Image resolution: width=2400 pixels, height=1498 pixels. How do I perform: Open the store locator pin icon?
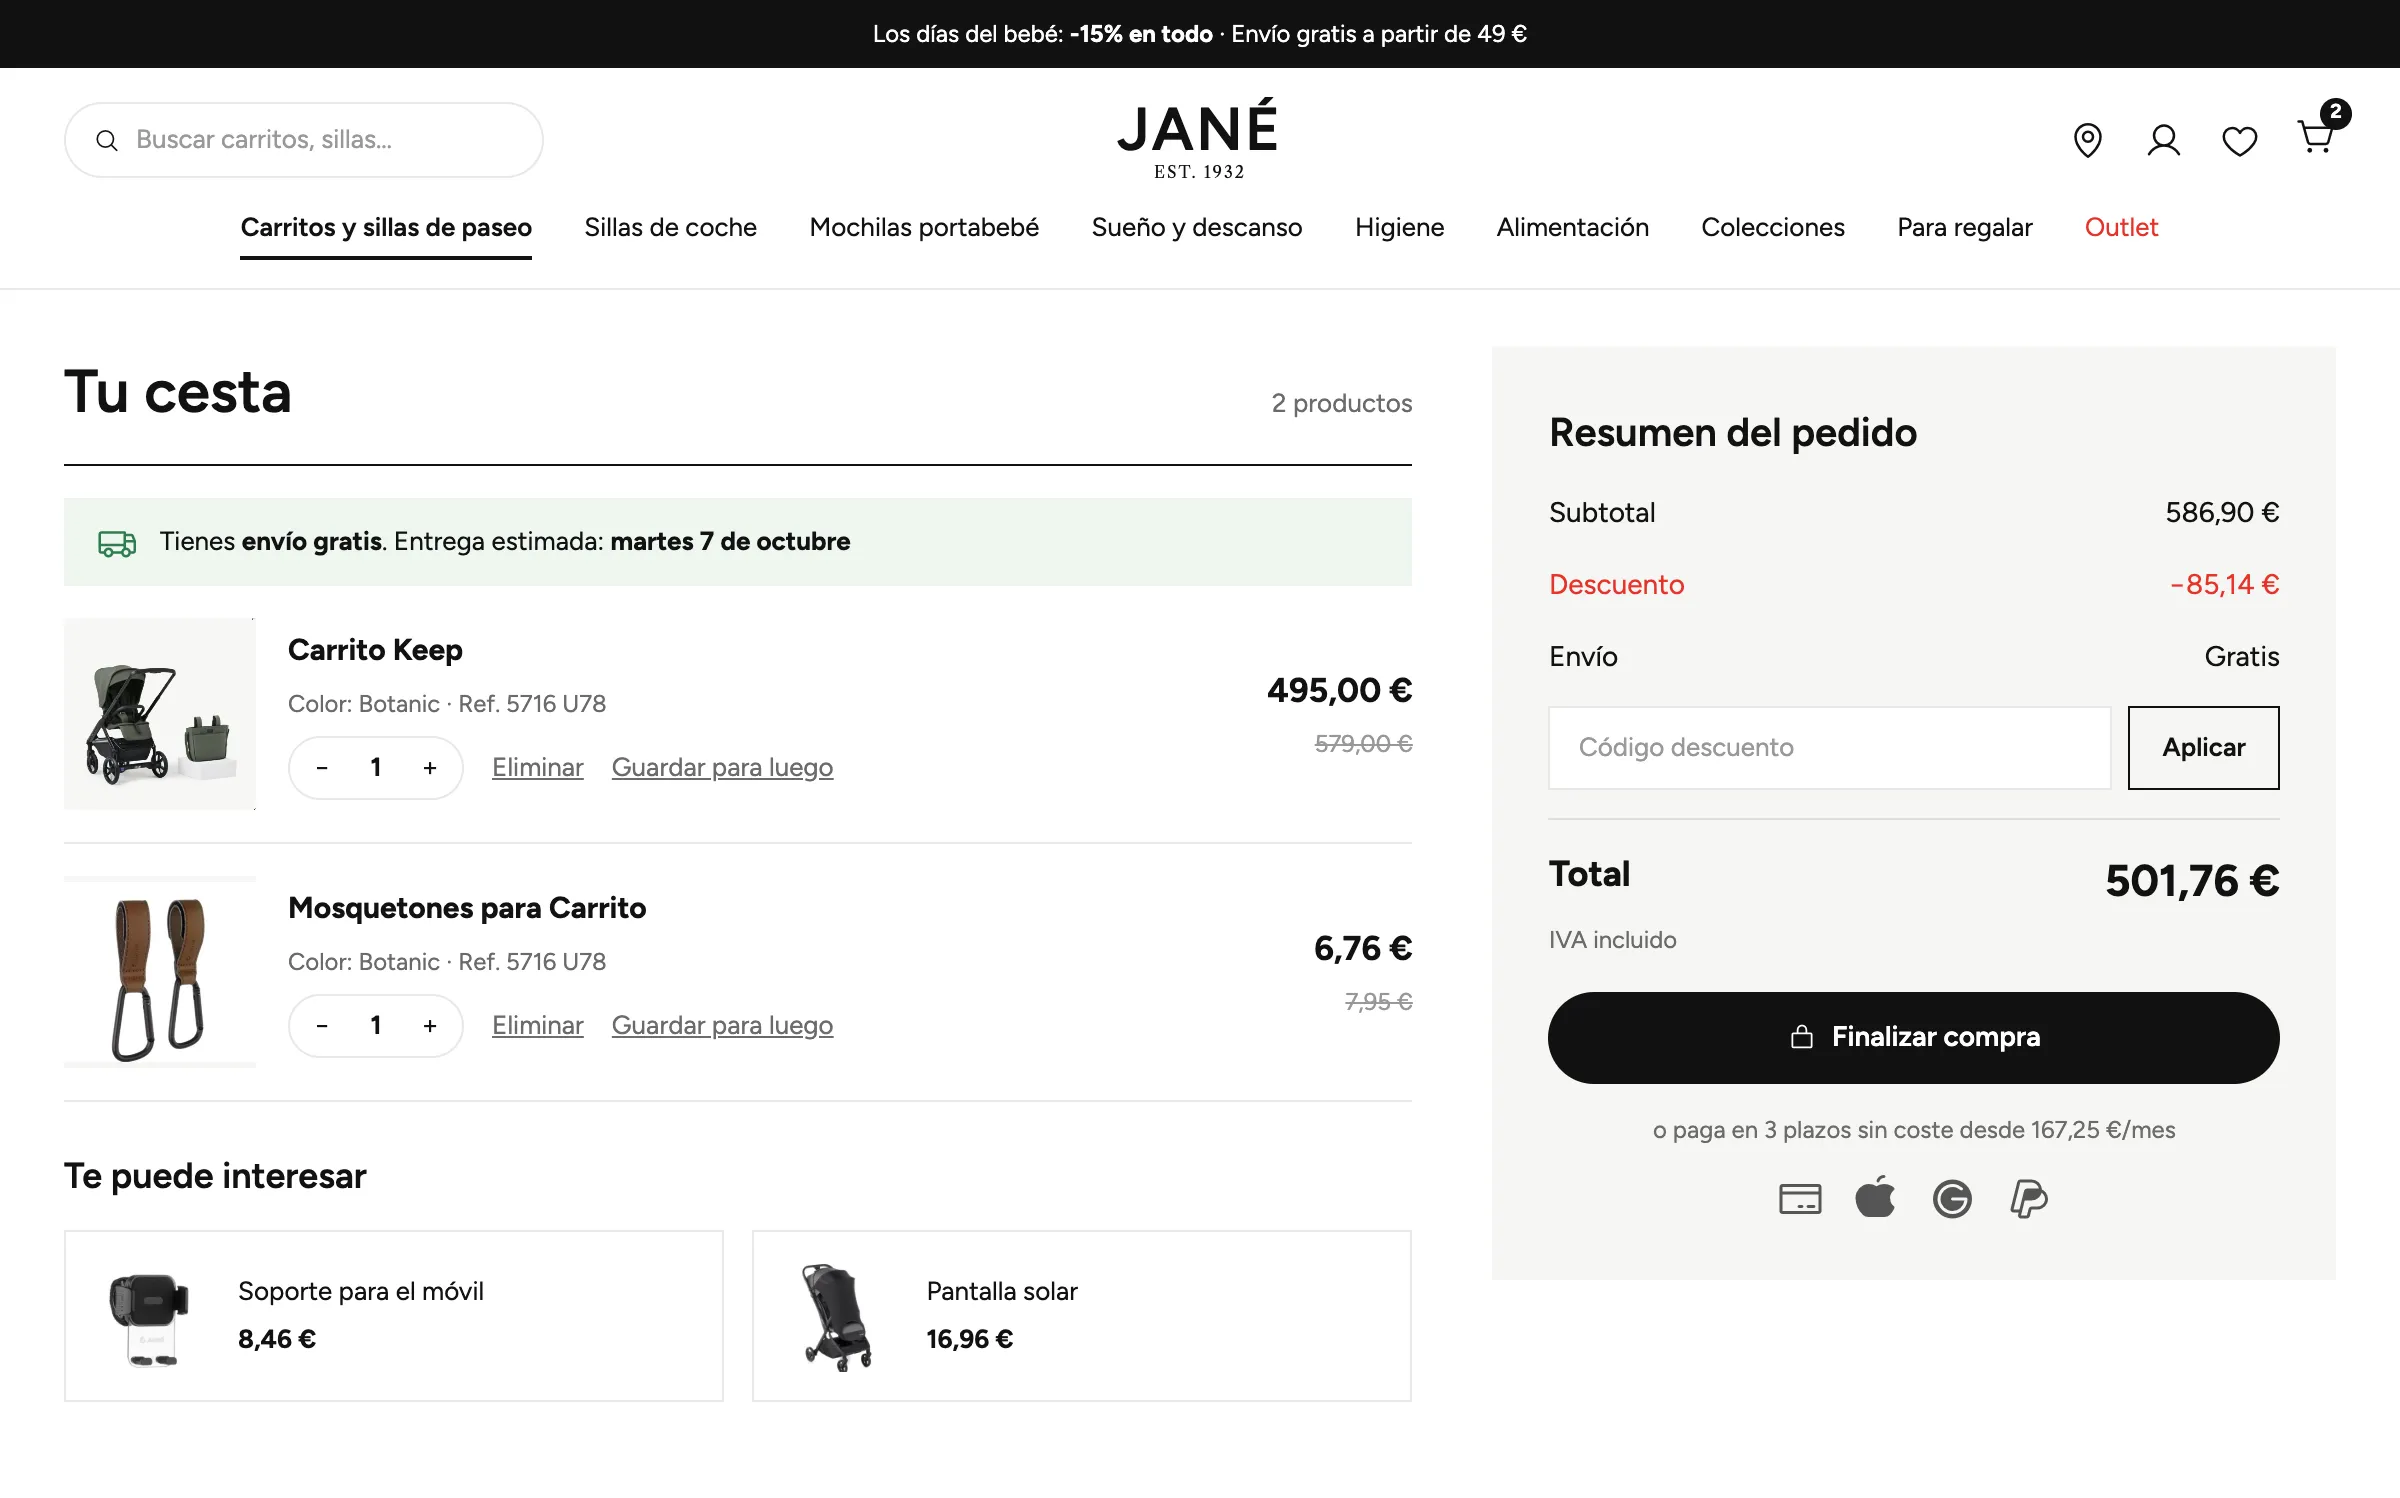[x=2087, y=140]
